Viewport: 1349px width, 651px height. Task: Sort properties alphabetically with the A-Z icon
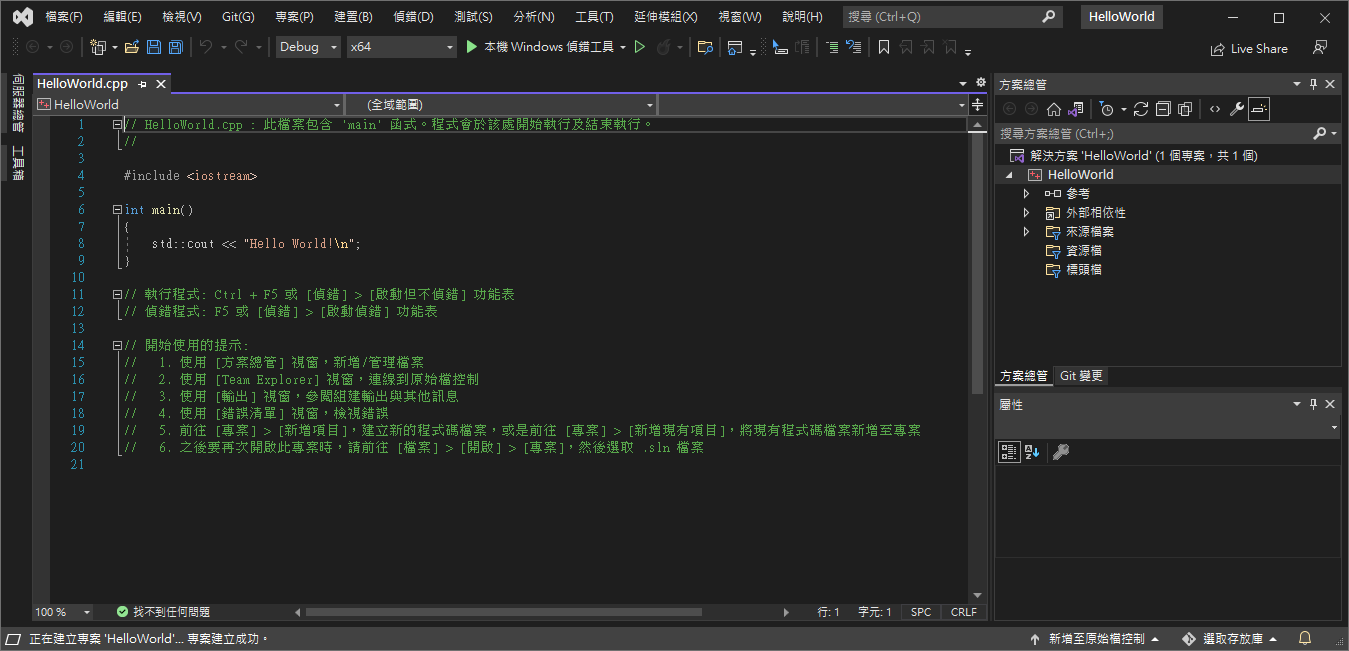pos(1033,452)
